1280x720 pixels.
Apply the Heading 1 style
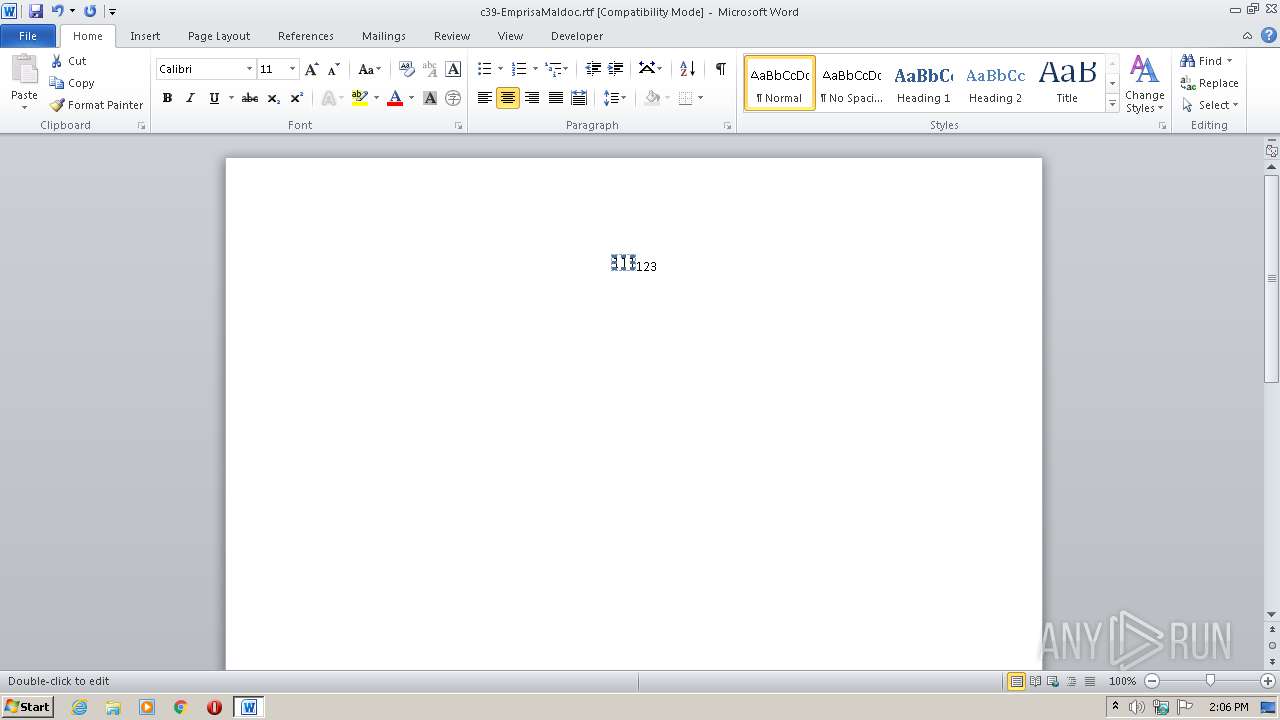pos(924,83)
